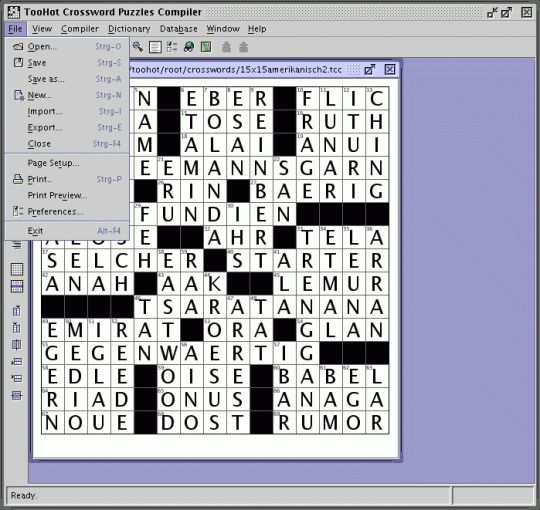
Task: Click the magnifier zoom toolbar icon
Action: 138,46
